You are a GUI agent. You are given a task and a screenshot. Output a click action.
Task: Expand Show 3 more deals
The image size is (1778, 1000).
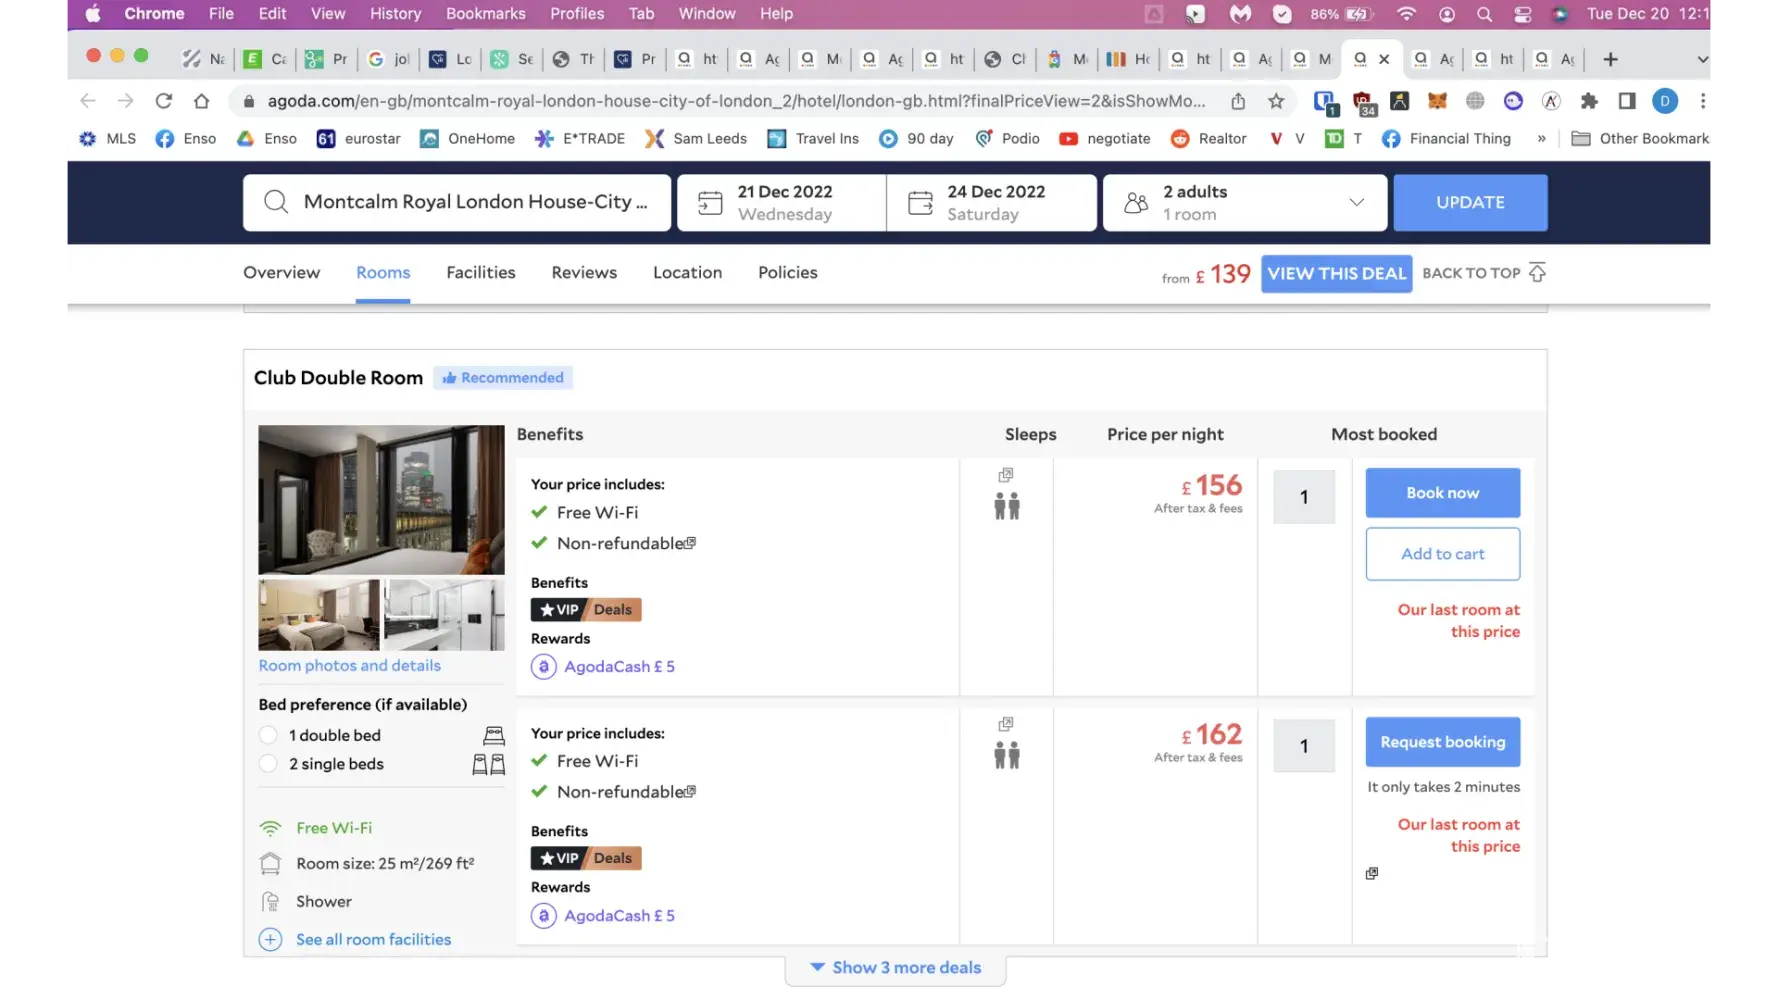pyautogui.click(x=895, y=968)
